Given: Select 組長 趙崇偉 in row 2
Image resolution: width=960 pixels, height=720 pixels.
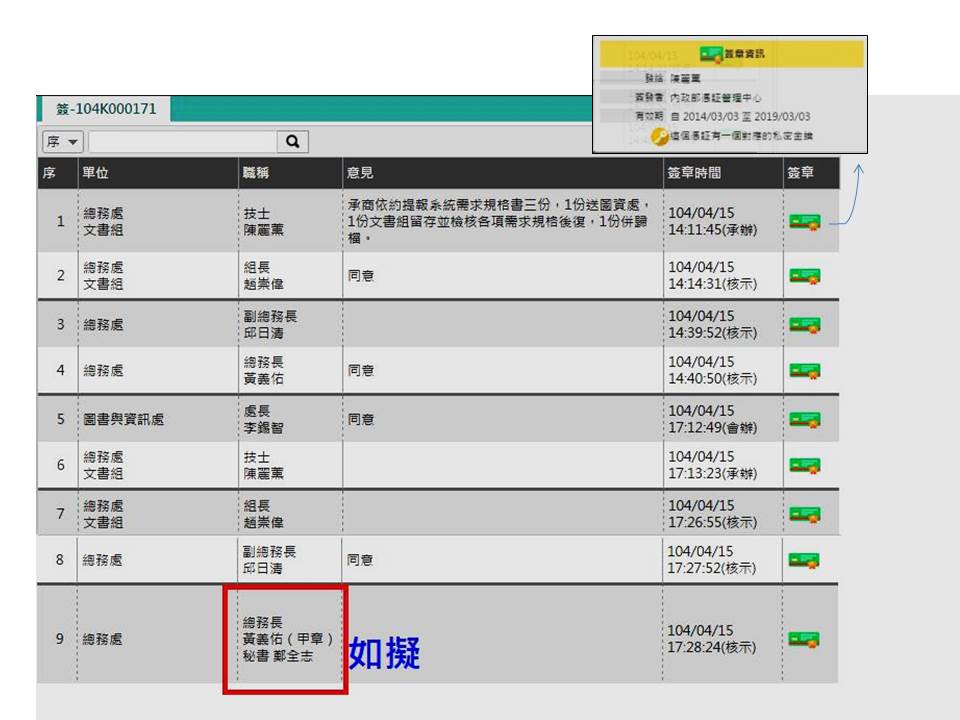Looking at the screenshot, I should 264,276.
